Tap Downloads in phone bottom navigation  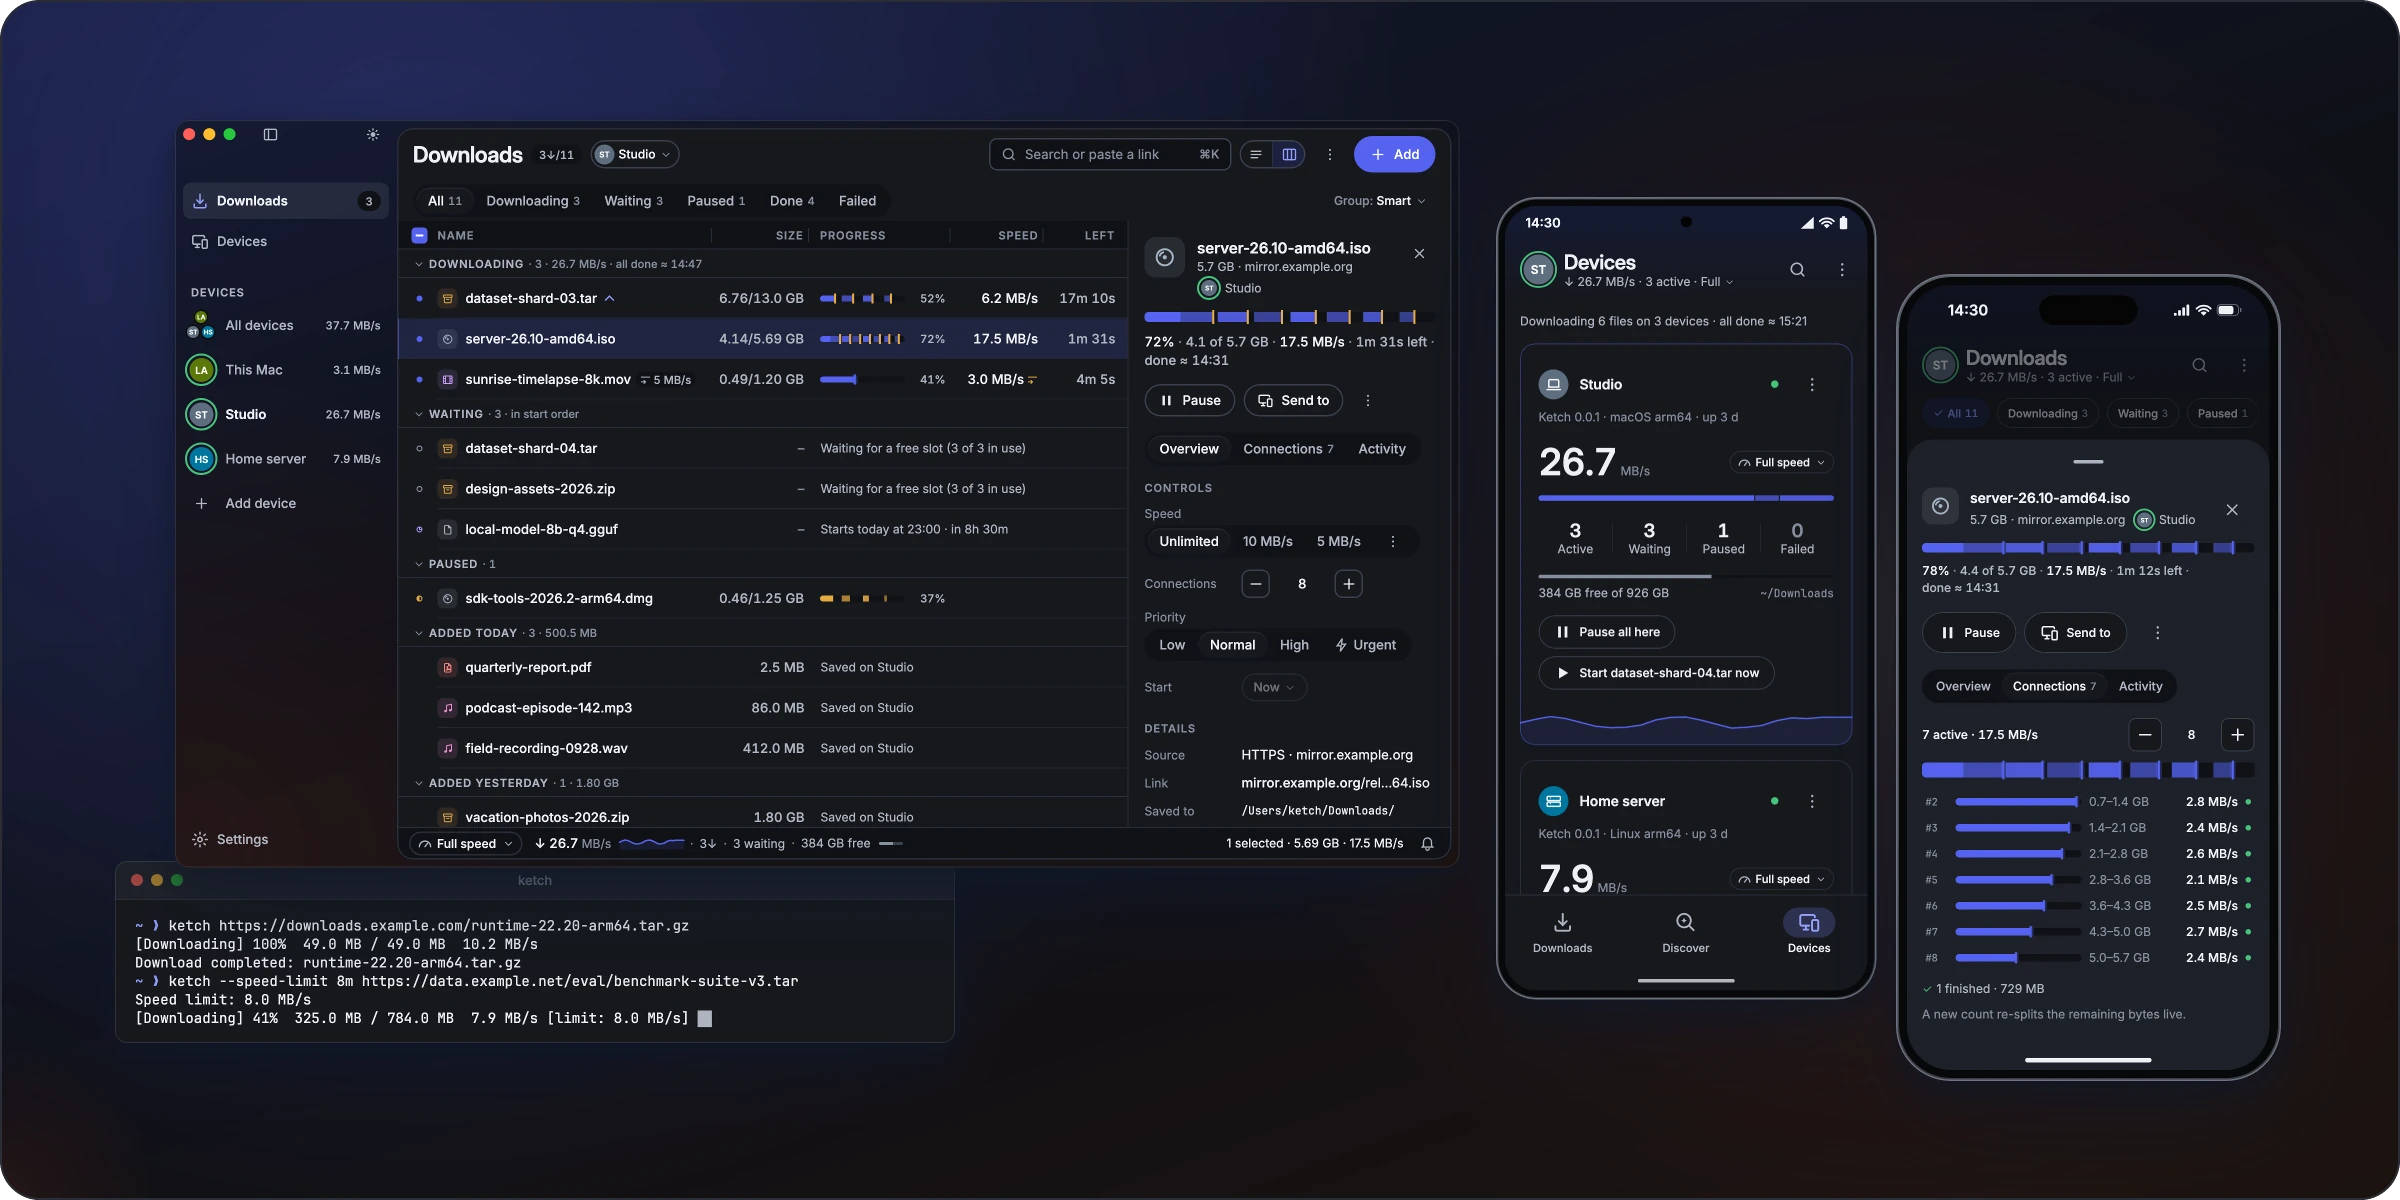[1562, 932]
